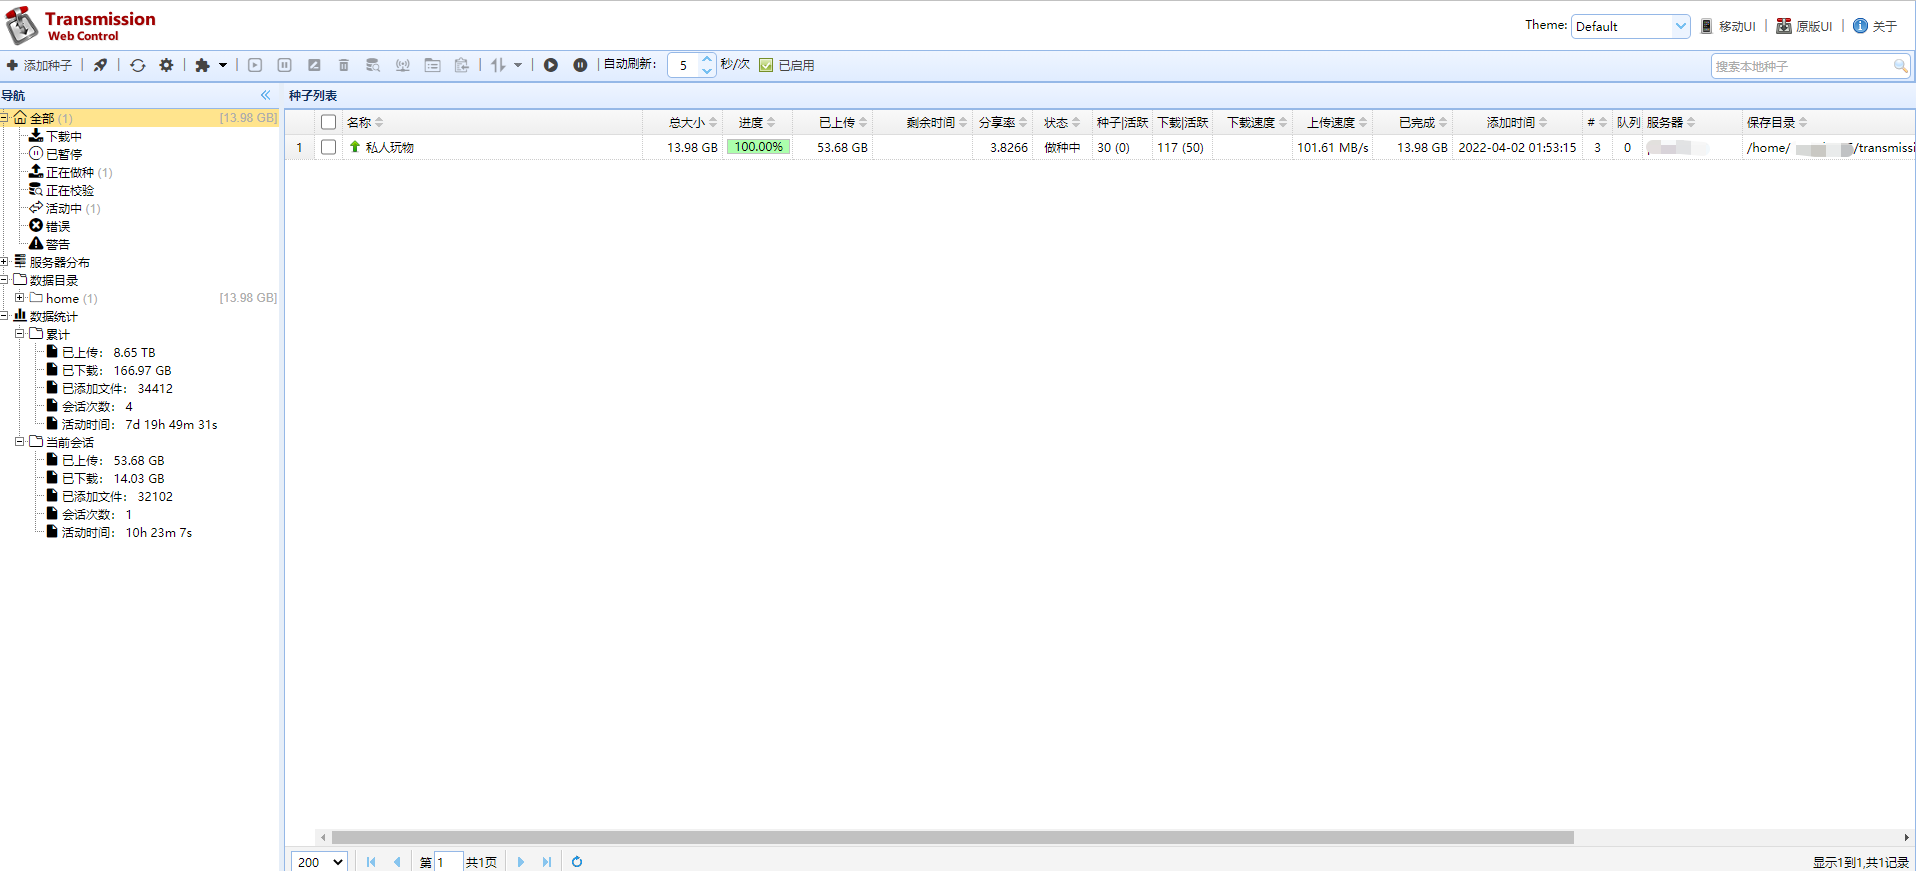Toggle the 已启用 auto-refresh checkbox
1916x871 pixels.
(766, 65)
